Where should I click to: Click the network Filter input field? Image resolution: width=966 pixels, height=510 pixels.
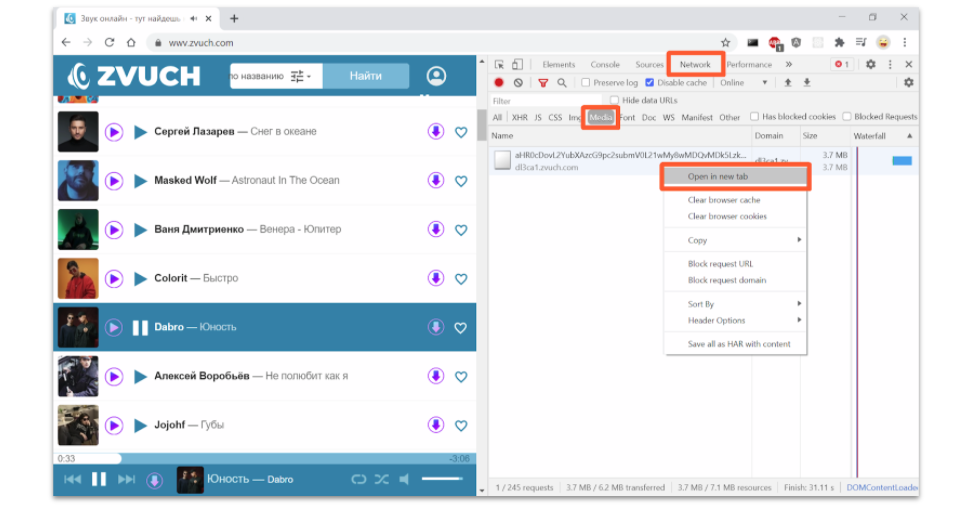tap(547, 100)
